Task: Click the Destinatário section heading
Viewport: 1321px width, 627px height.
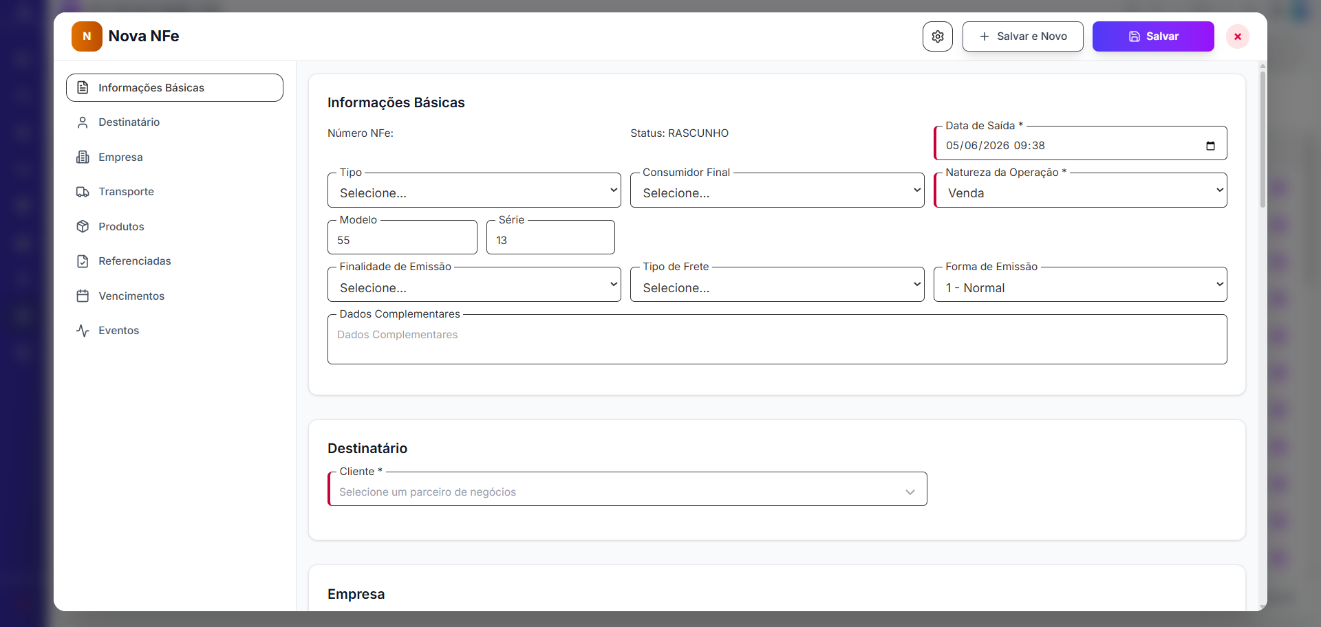Action: tap(368, 449)
